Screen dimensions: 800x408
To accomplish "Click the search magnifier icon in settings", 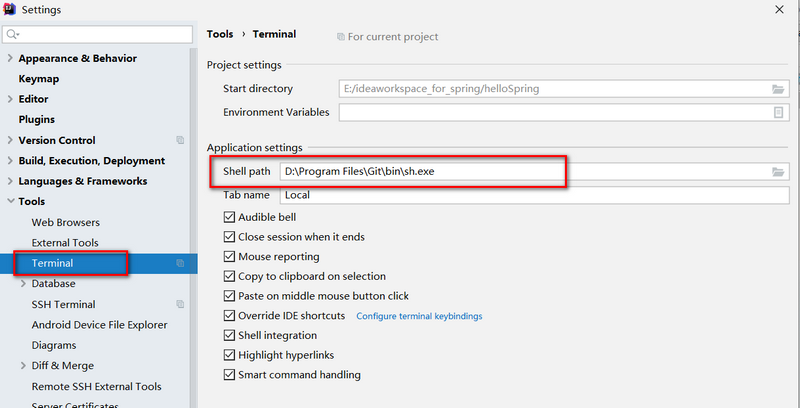I will (x=12, y=35).
